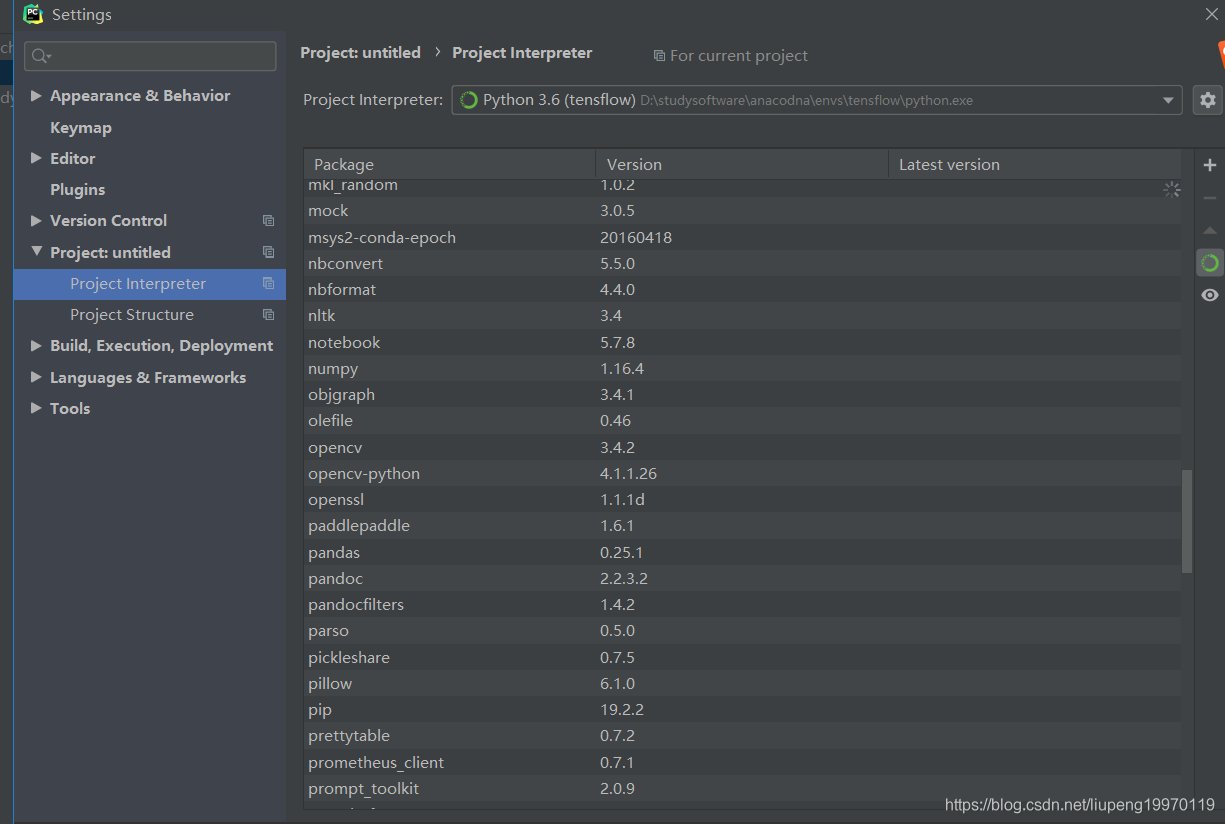Click the upgrade package arrow icon

coord(1210,230)
